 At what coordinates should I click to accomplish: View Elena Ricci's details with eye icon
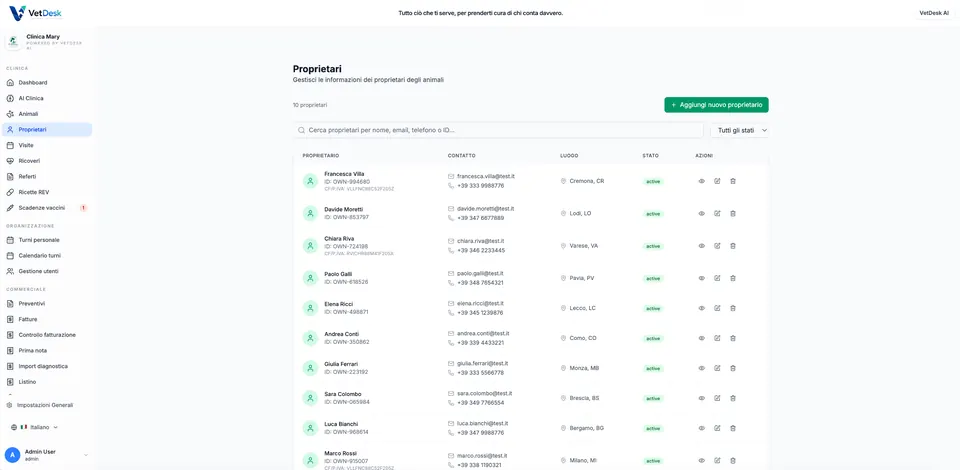(702, 308)
